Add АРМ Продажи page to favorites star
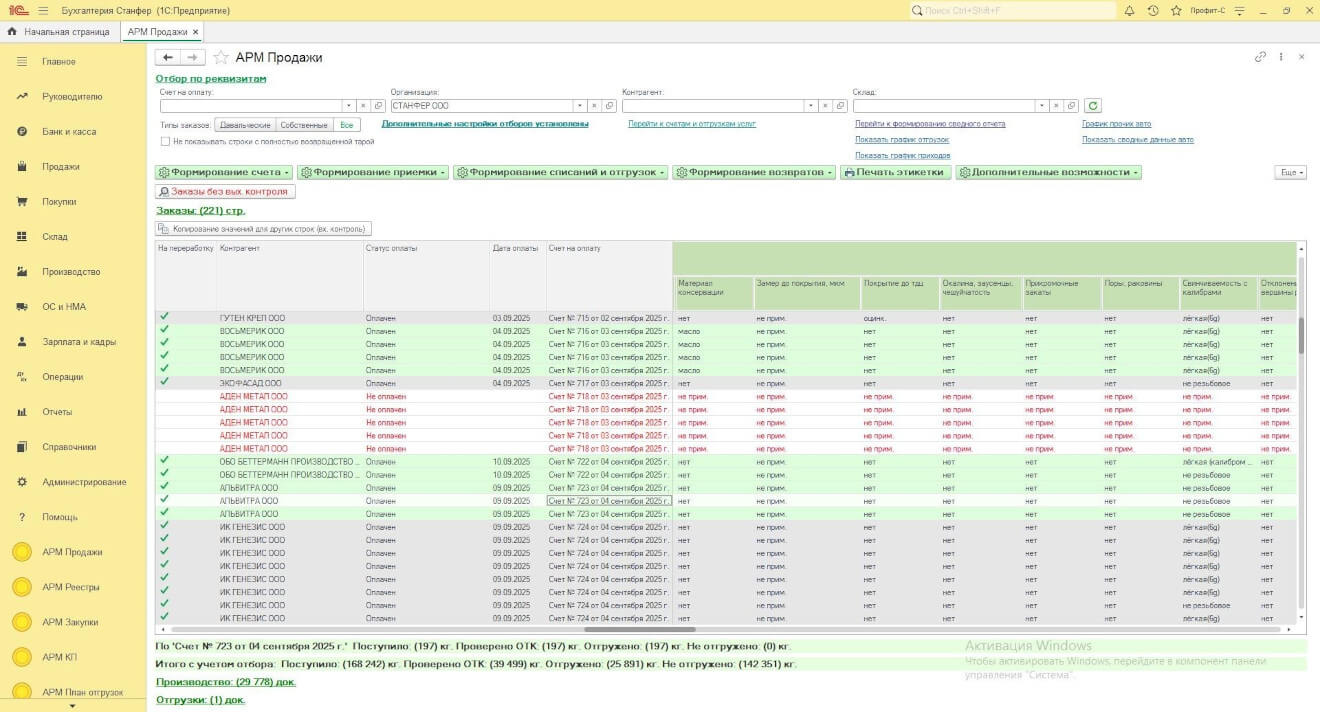This screenshot has width=1320, height=712. click(x=221, y=58)
